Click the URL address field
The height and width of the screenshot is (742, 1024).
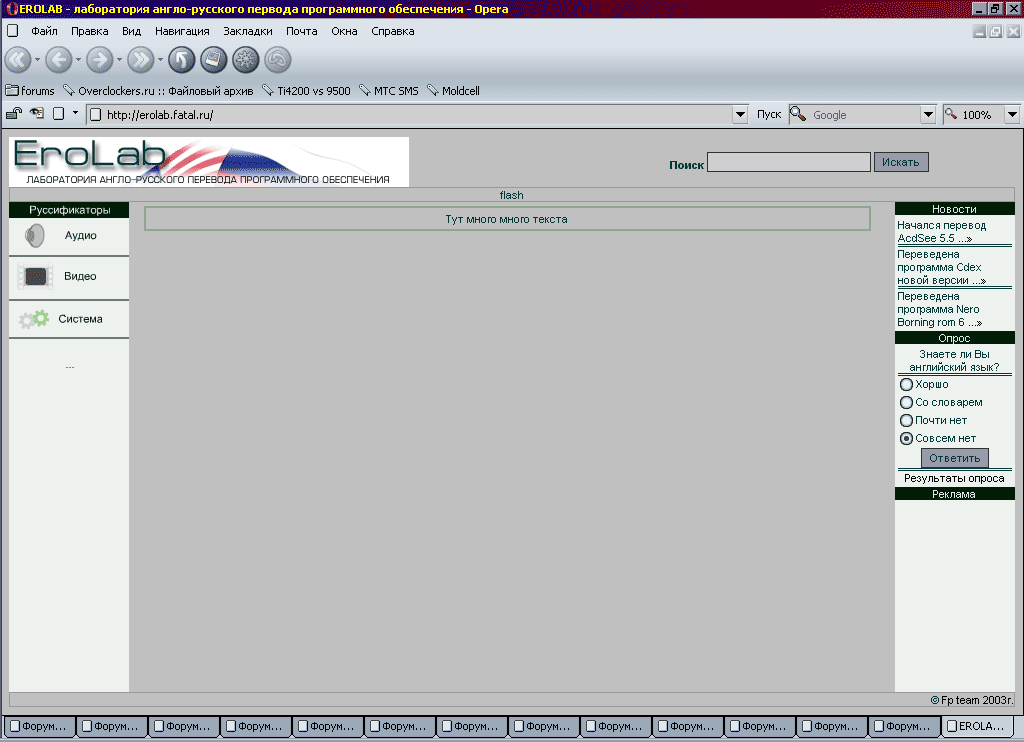(x=418, y=115)
